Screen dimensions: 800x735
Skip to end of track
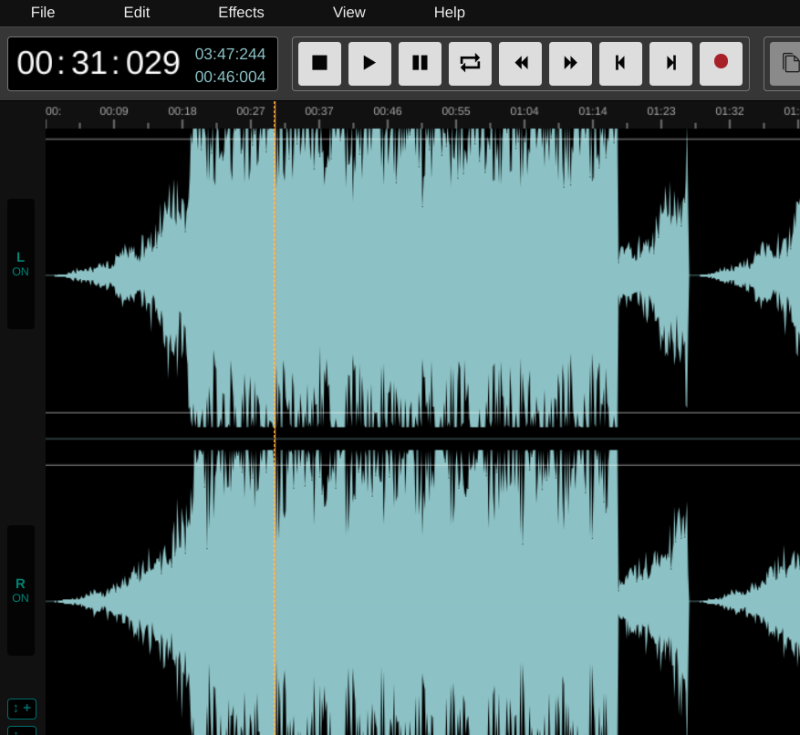pos(670,63)
